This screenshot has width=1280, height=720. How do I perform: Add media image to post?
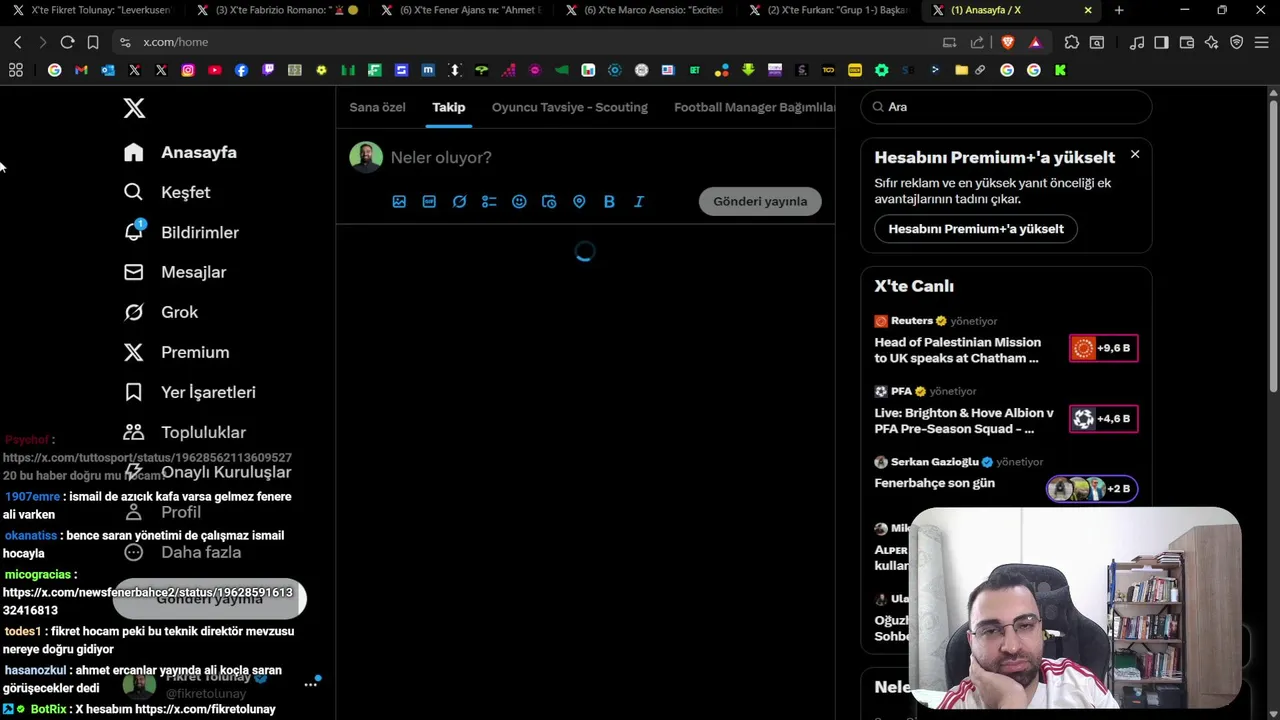click(x=399, y=201)
